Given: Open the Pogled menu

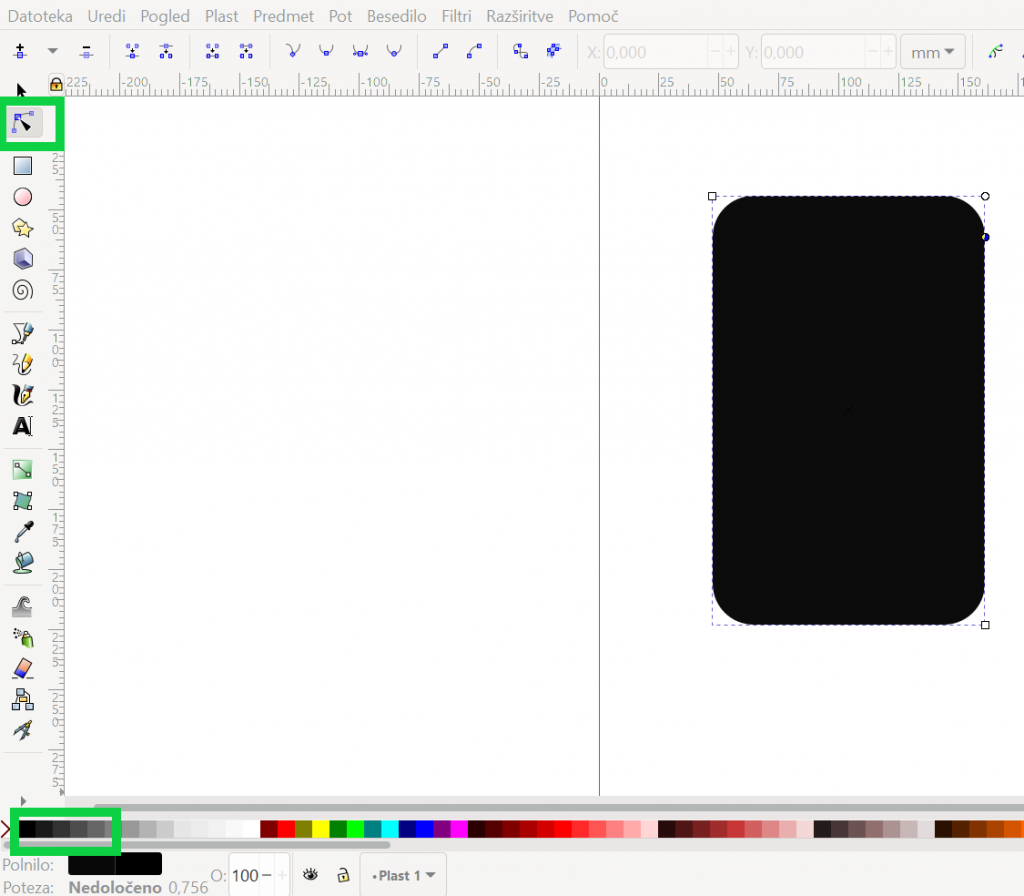Looking at the screenshot, I should [165, 16].
